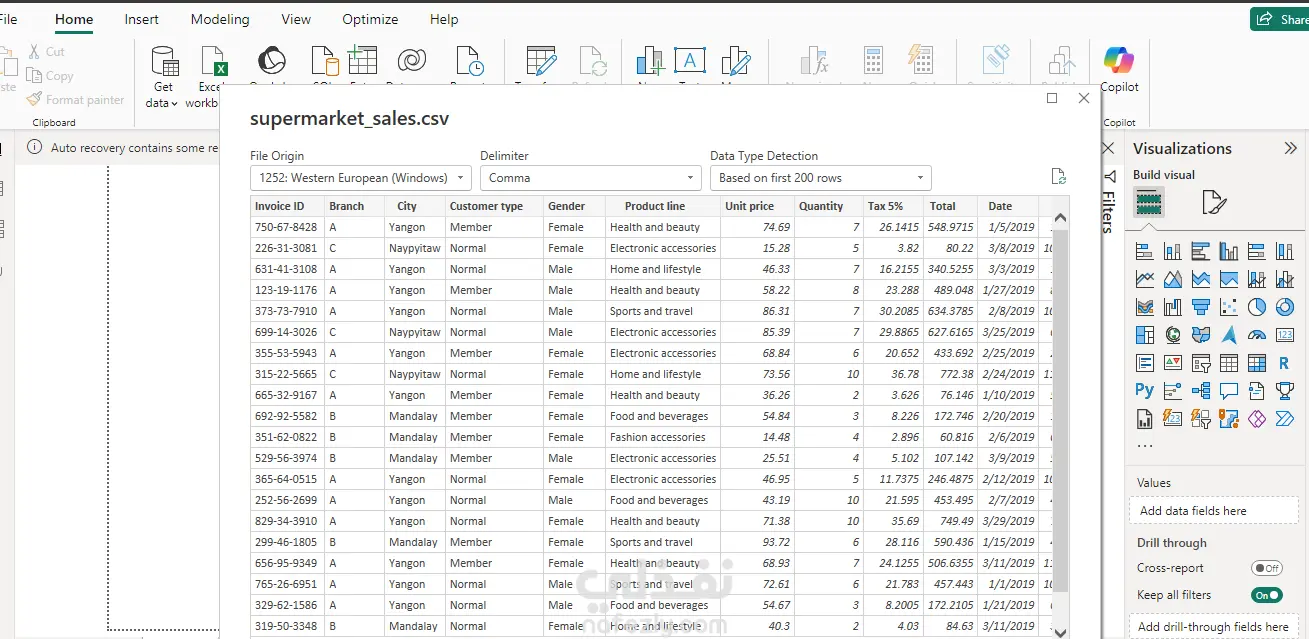Select the Funnel chart visual
The image size is (1309, 639).
[1201, 307]
